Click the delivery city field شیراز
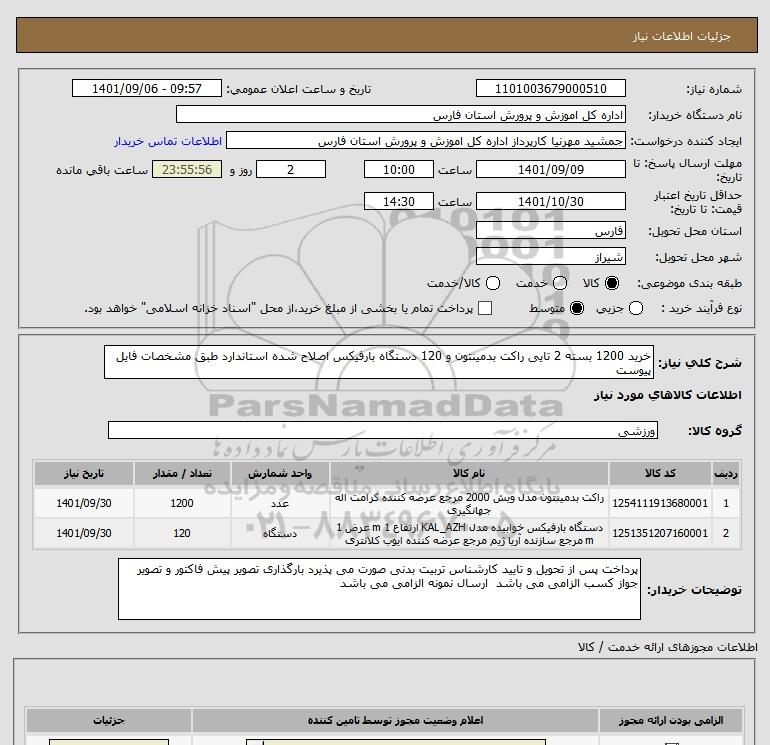770x745 pixels. click(x=550, y=256)
